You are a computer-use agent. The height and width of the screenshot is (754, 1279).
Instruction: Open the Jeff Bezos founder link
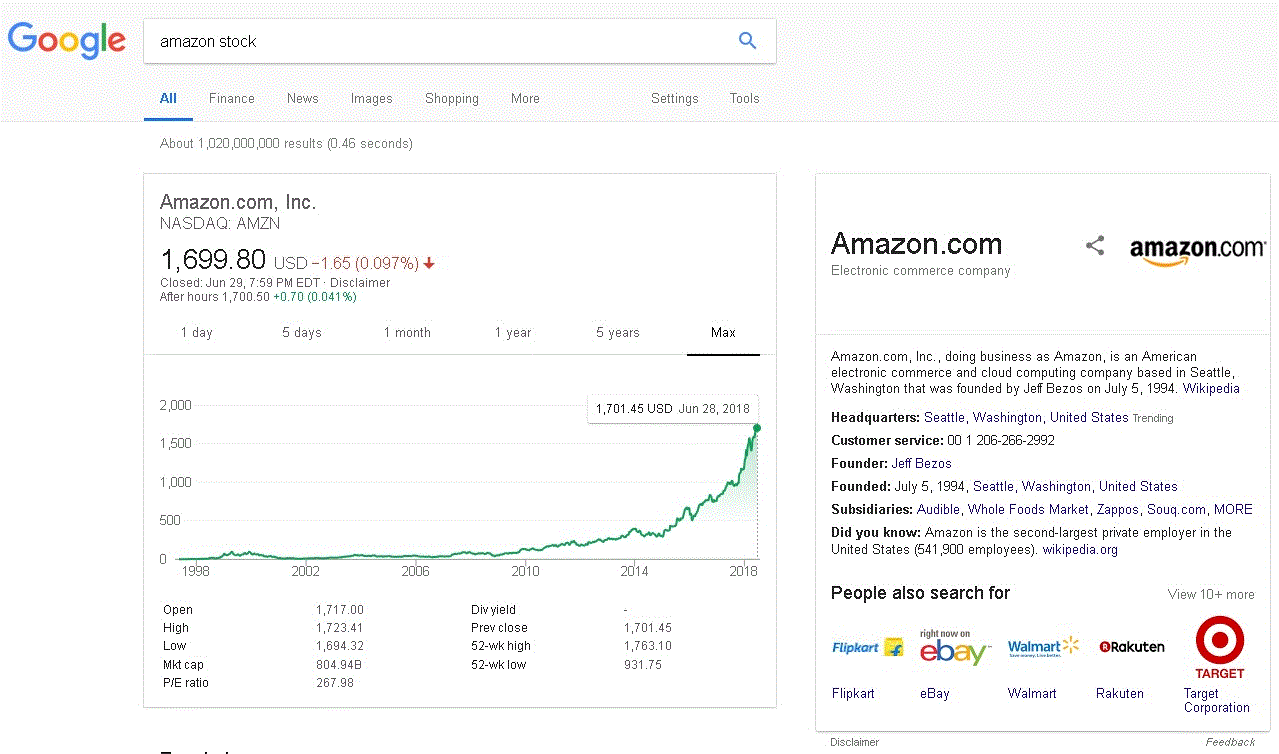click(x=921, y=463)
